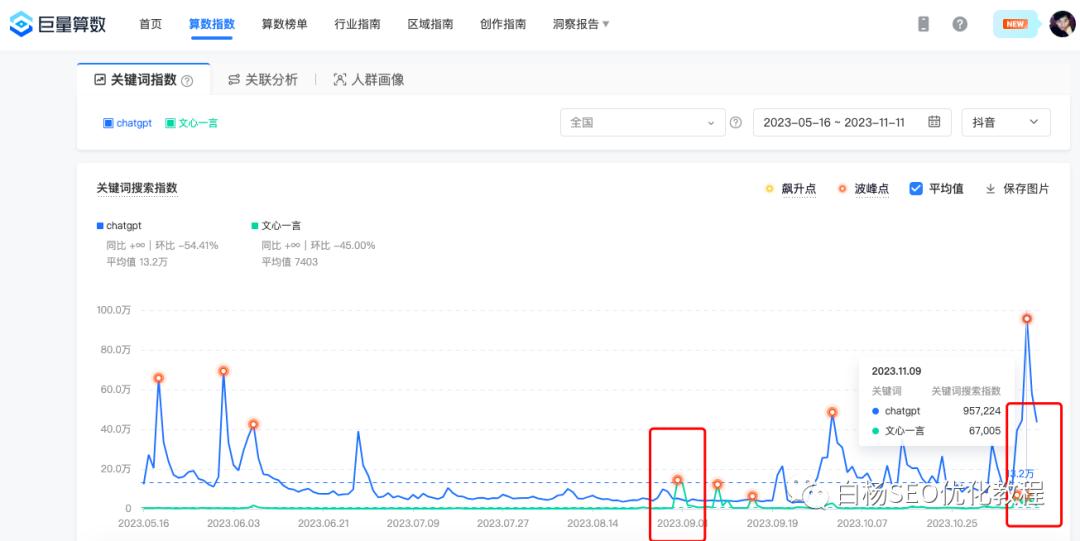This screenshot has height=541, width=1080.
Task: Click the highest chatgpt peak marker near 2023.11.09
Action: pyautogui.click(x=1026, y=318)
